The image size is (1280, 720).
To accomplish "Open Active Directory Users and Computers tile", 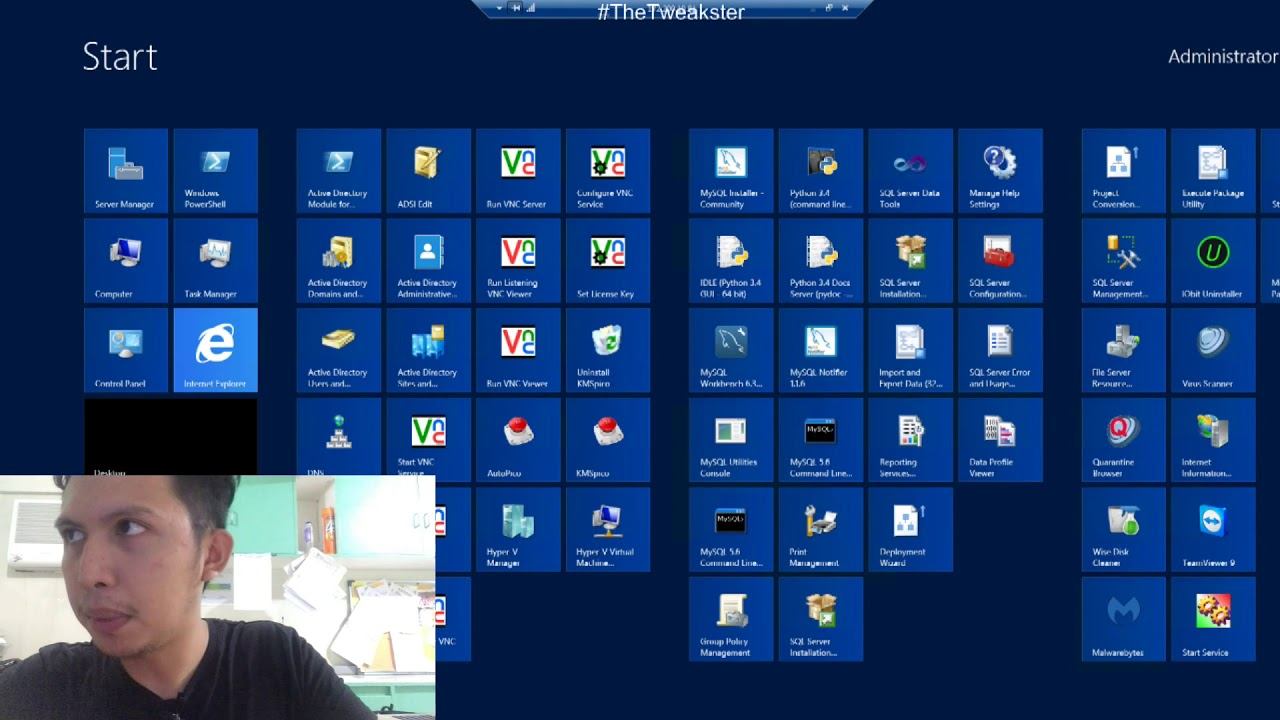I will click(339, 350).
